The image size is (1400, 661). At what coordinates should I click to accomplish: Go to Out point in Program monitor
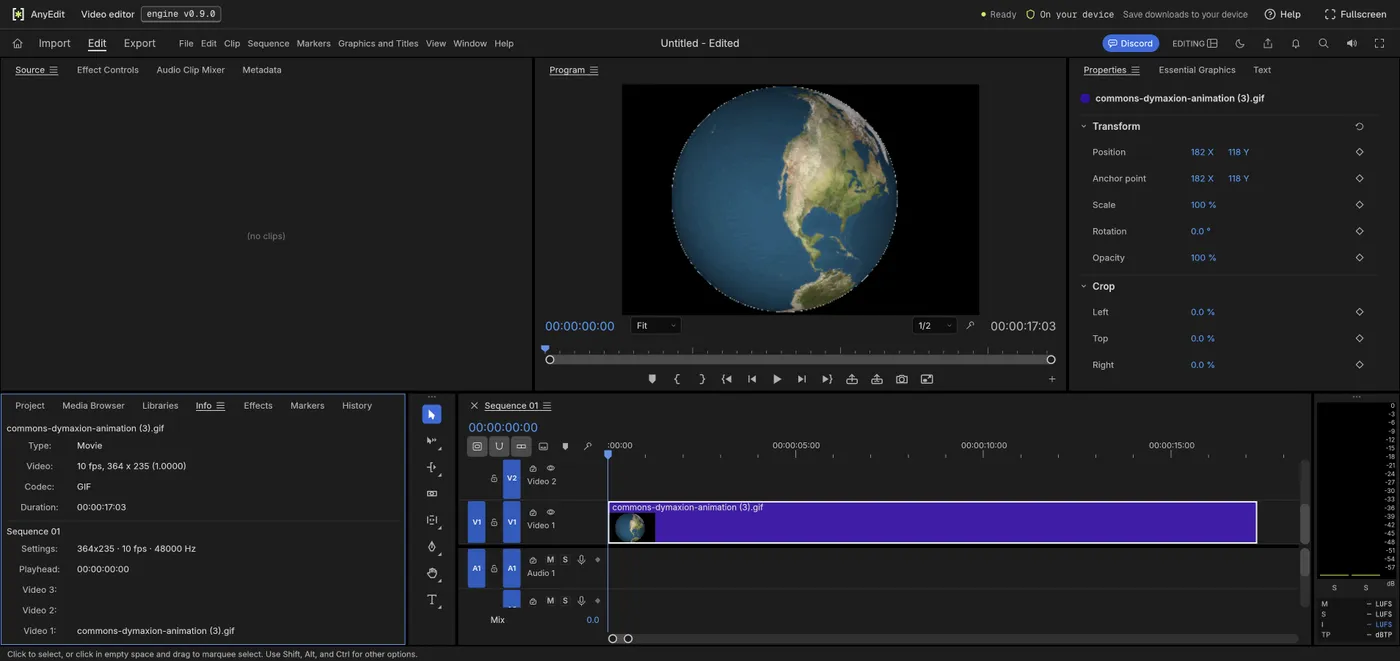827,379
